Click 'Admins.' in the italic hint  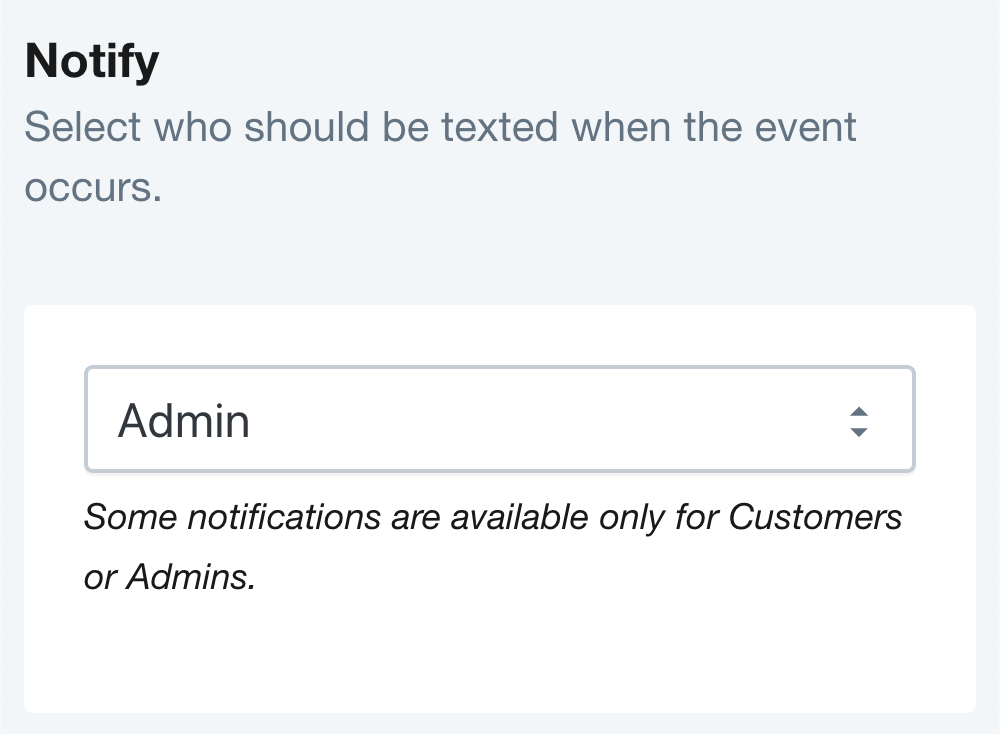pyautogui.click(x=191, y=578)
